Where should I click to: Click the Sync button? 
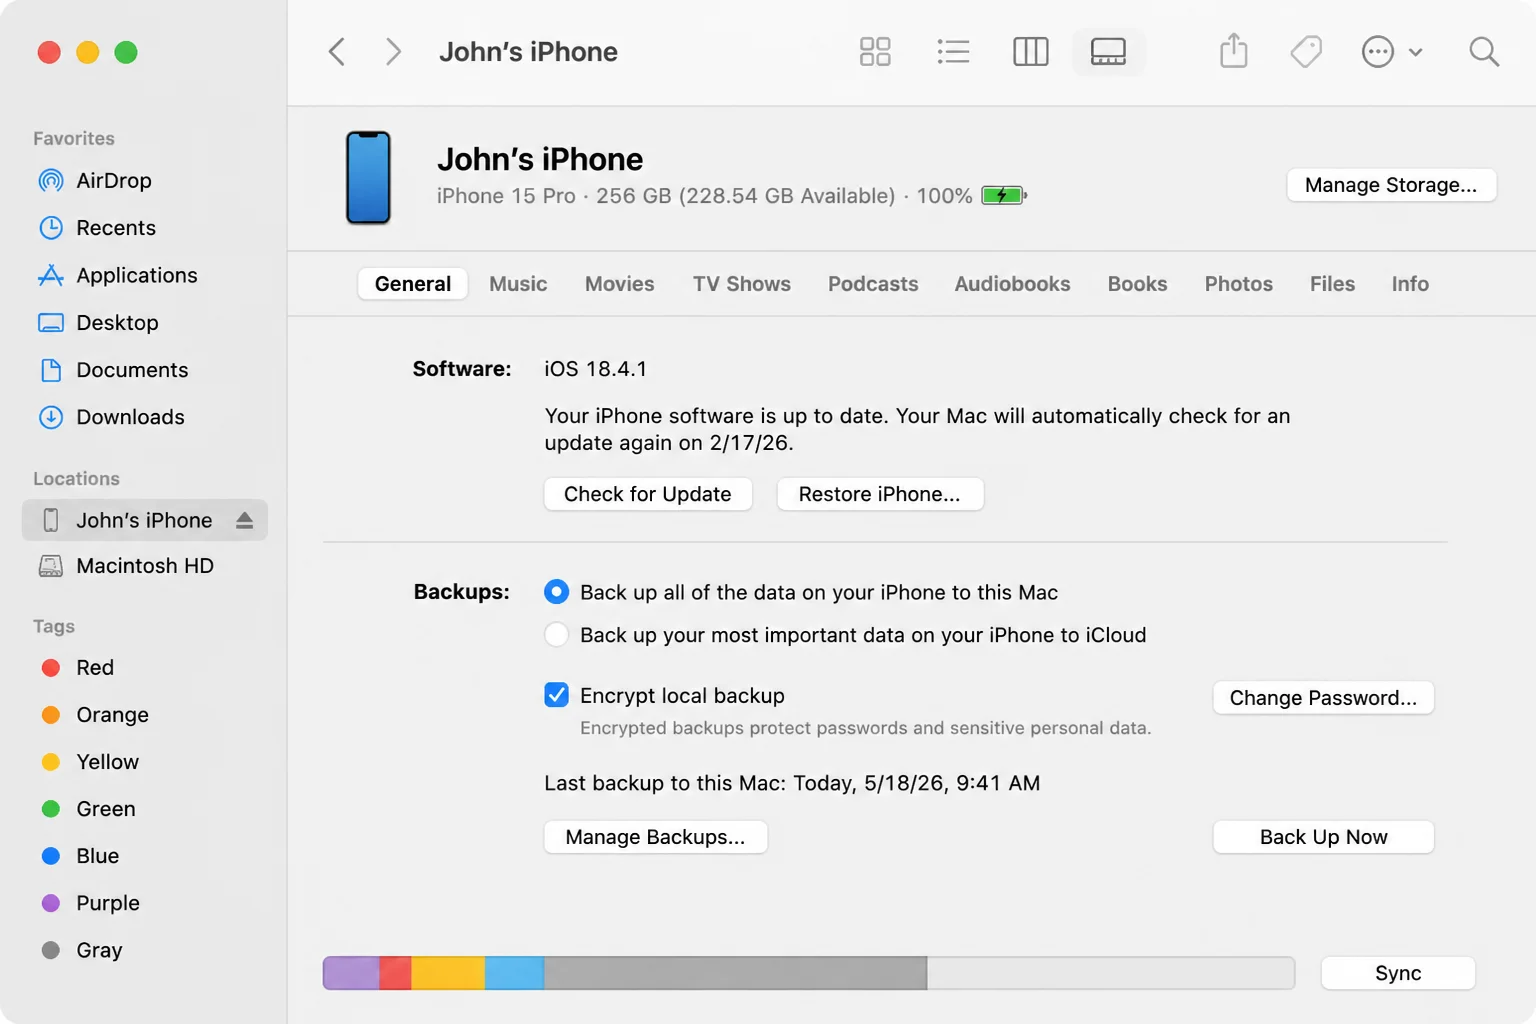click(x=1398, y=973)
